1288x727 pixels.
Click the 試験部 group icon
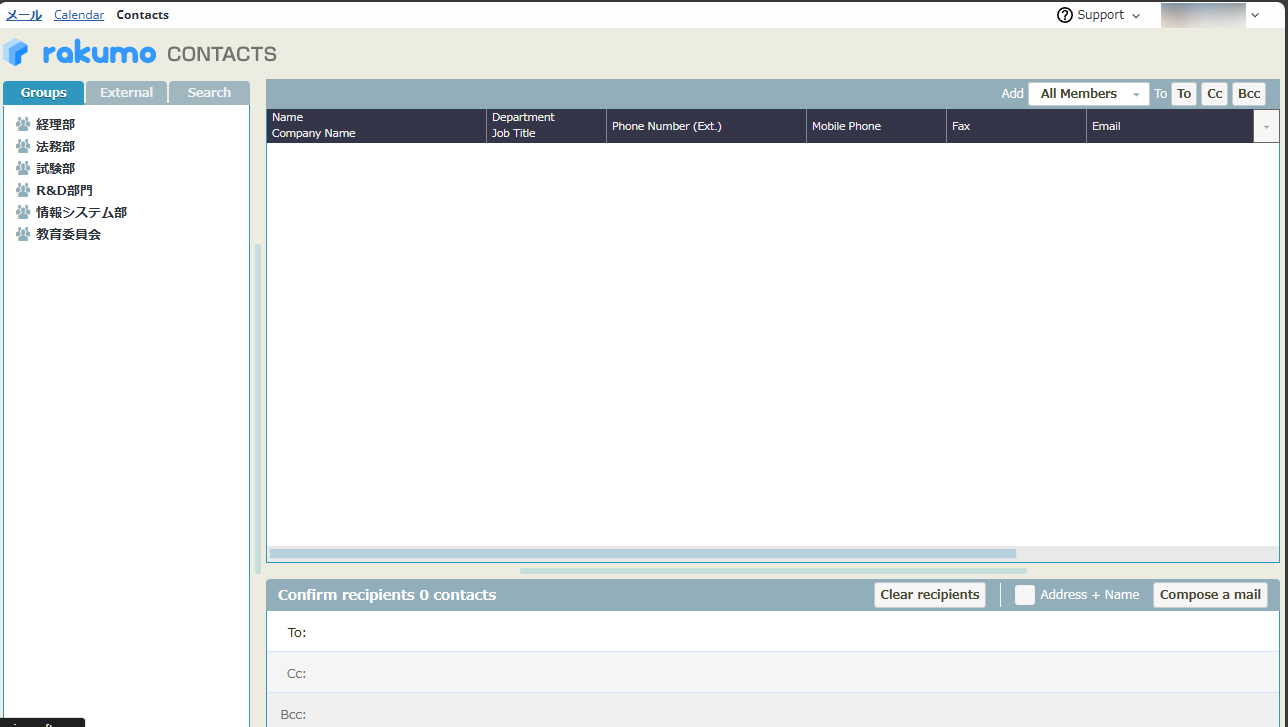23,168
